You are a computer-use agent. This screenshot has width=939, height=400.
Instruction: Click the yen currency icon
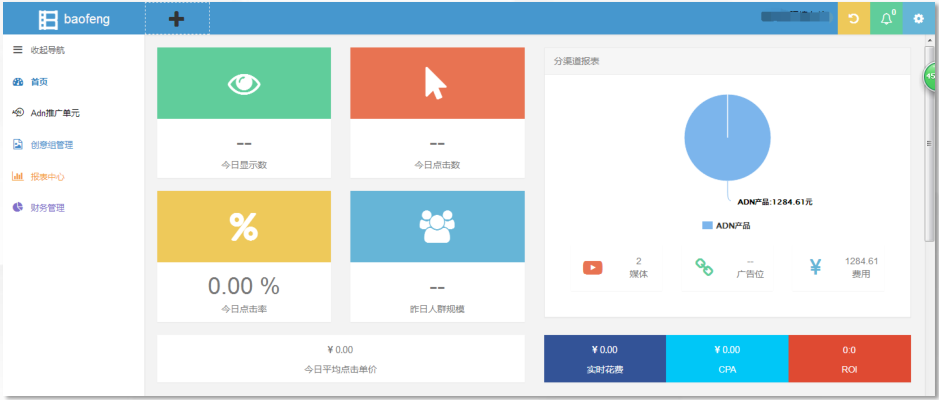tap(815, 267)
